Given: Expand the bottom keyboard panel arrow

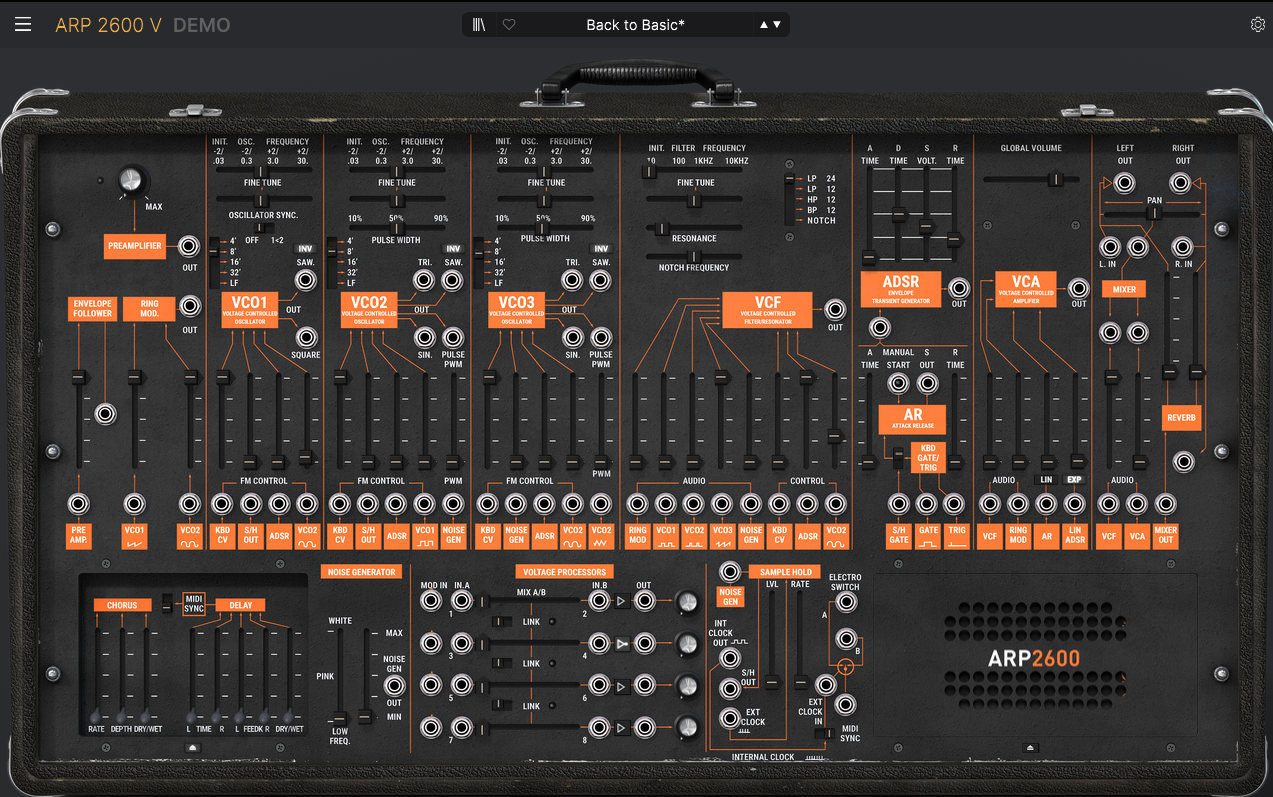Looking at the screenshot, I should coord(1029,746).
